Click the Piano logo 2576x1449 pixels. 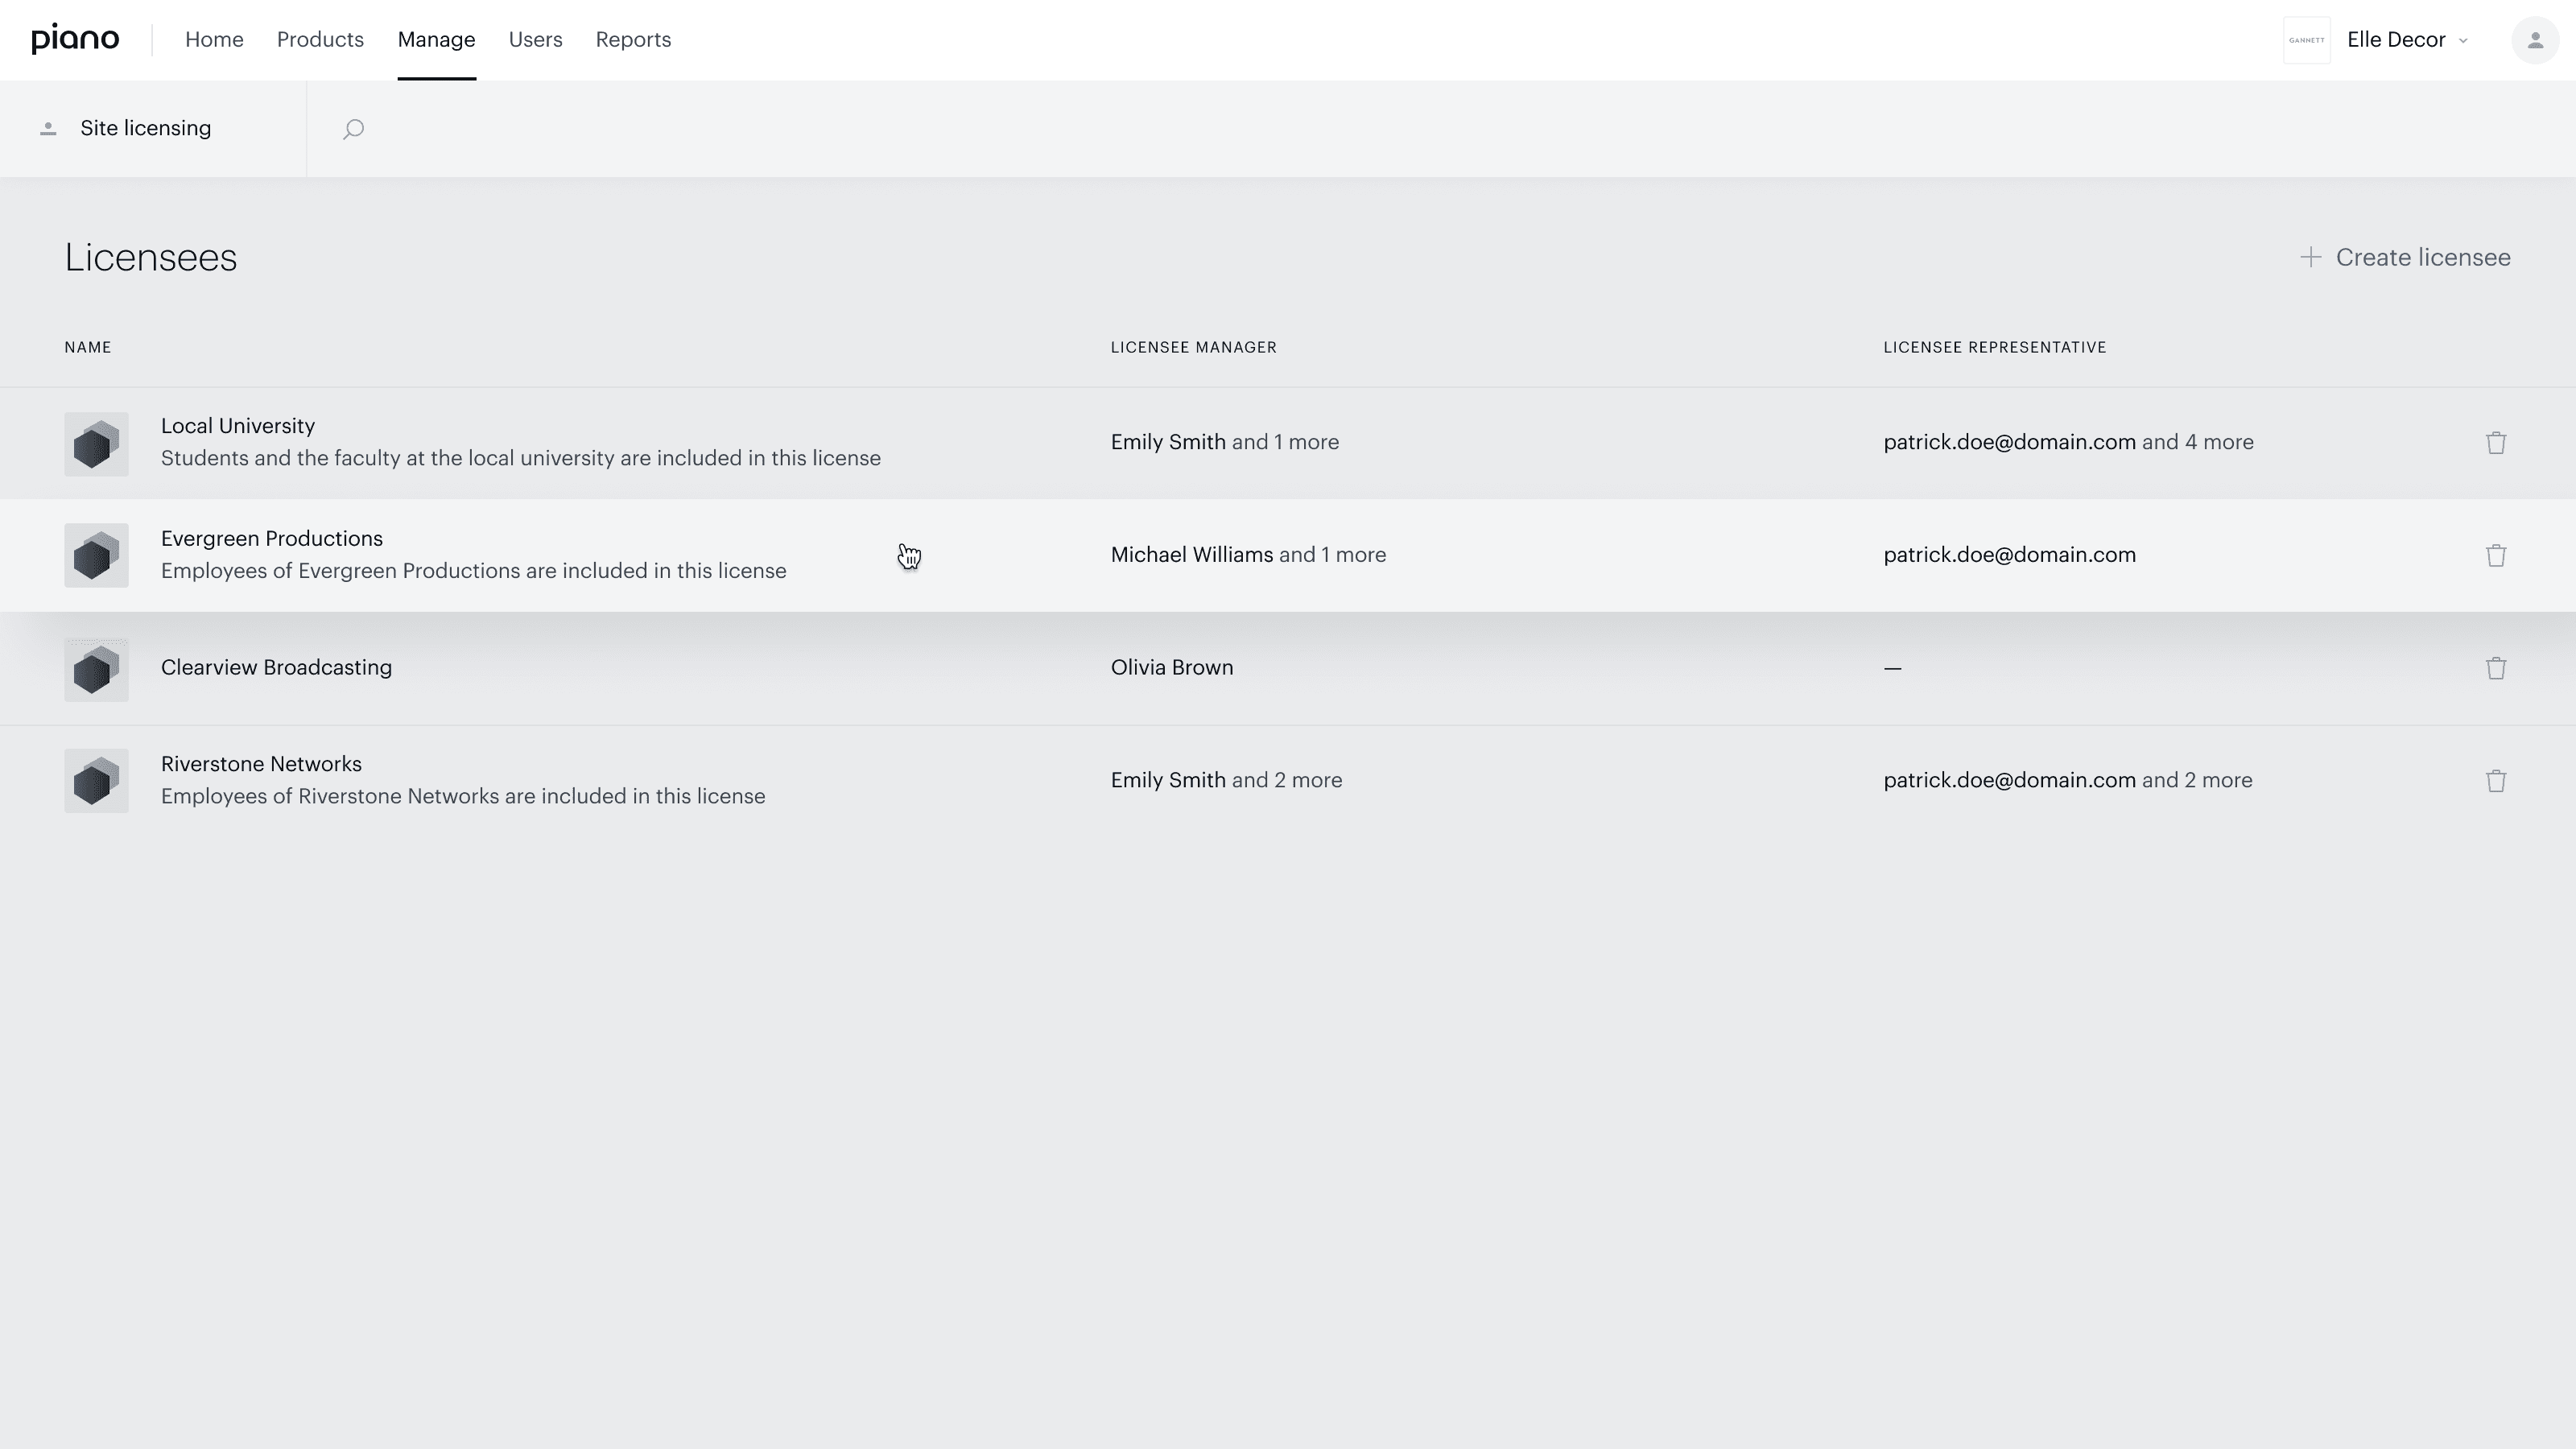coord(75,39)
